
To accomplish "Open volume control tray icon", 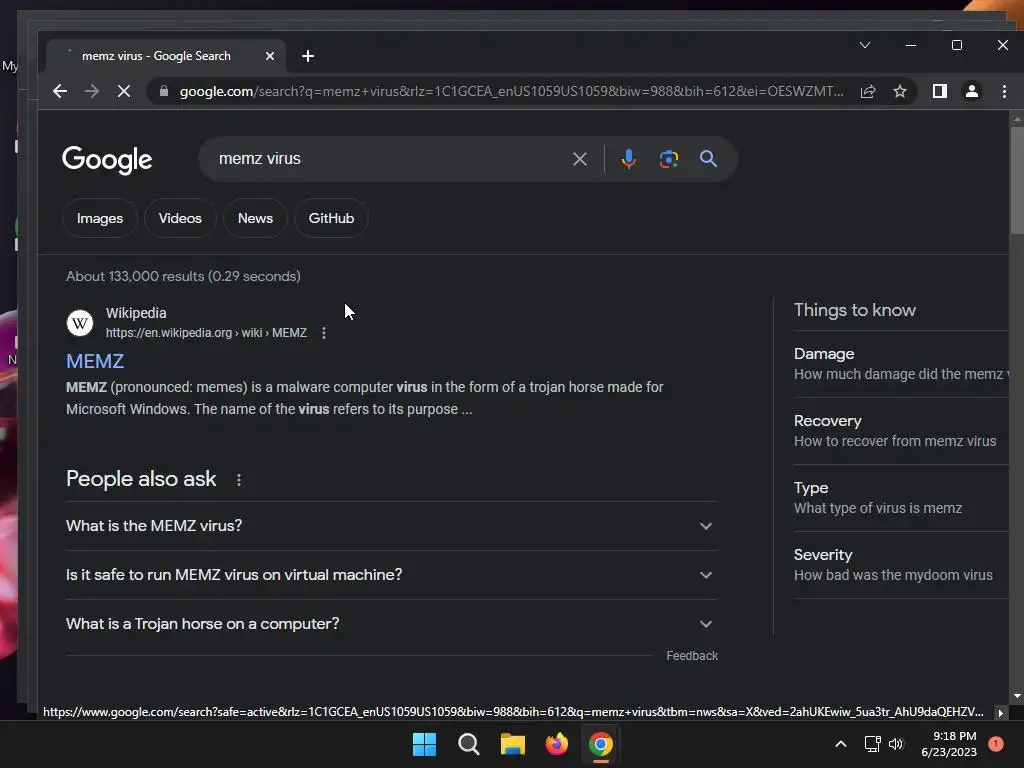I will tap(896, 744).
